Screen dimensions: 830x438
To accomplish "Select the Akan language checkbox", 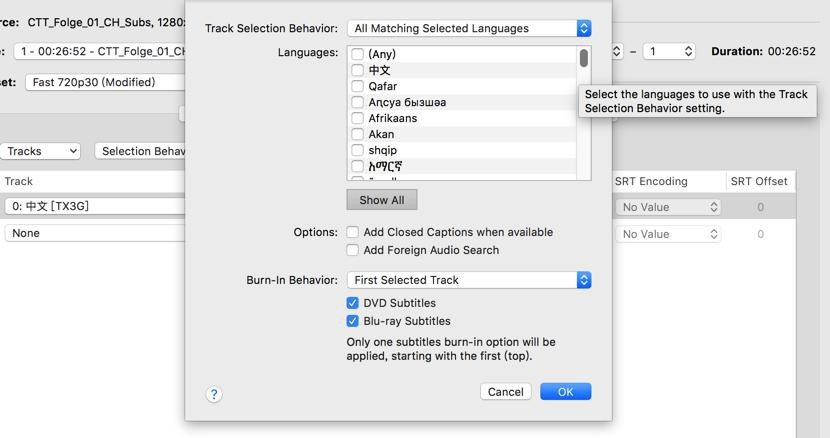I will point(357,134).
